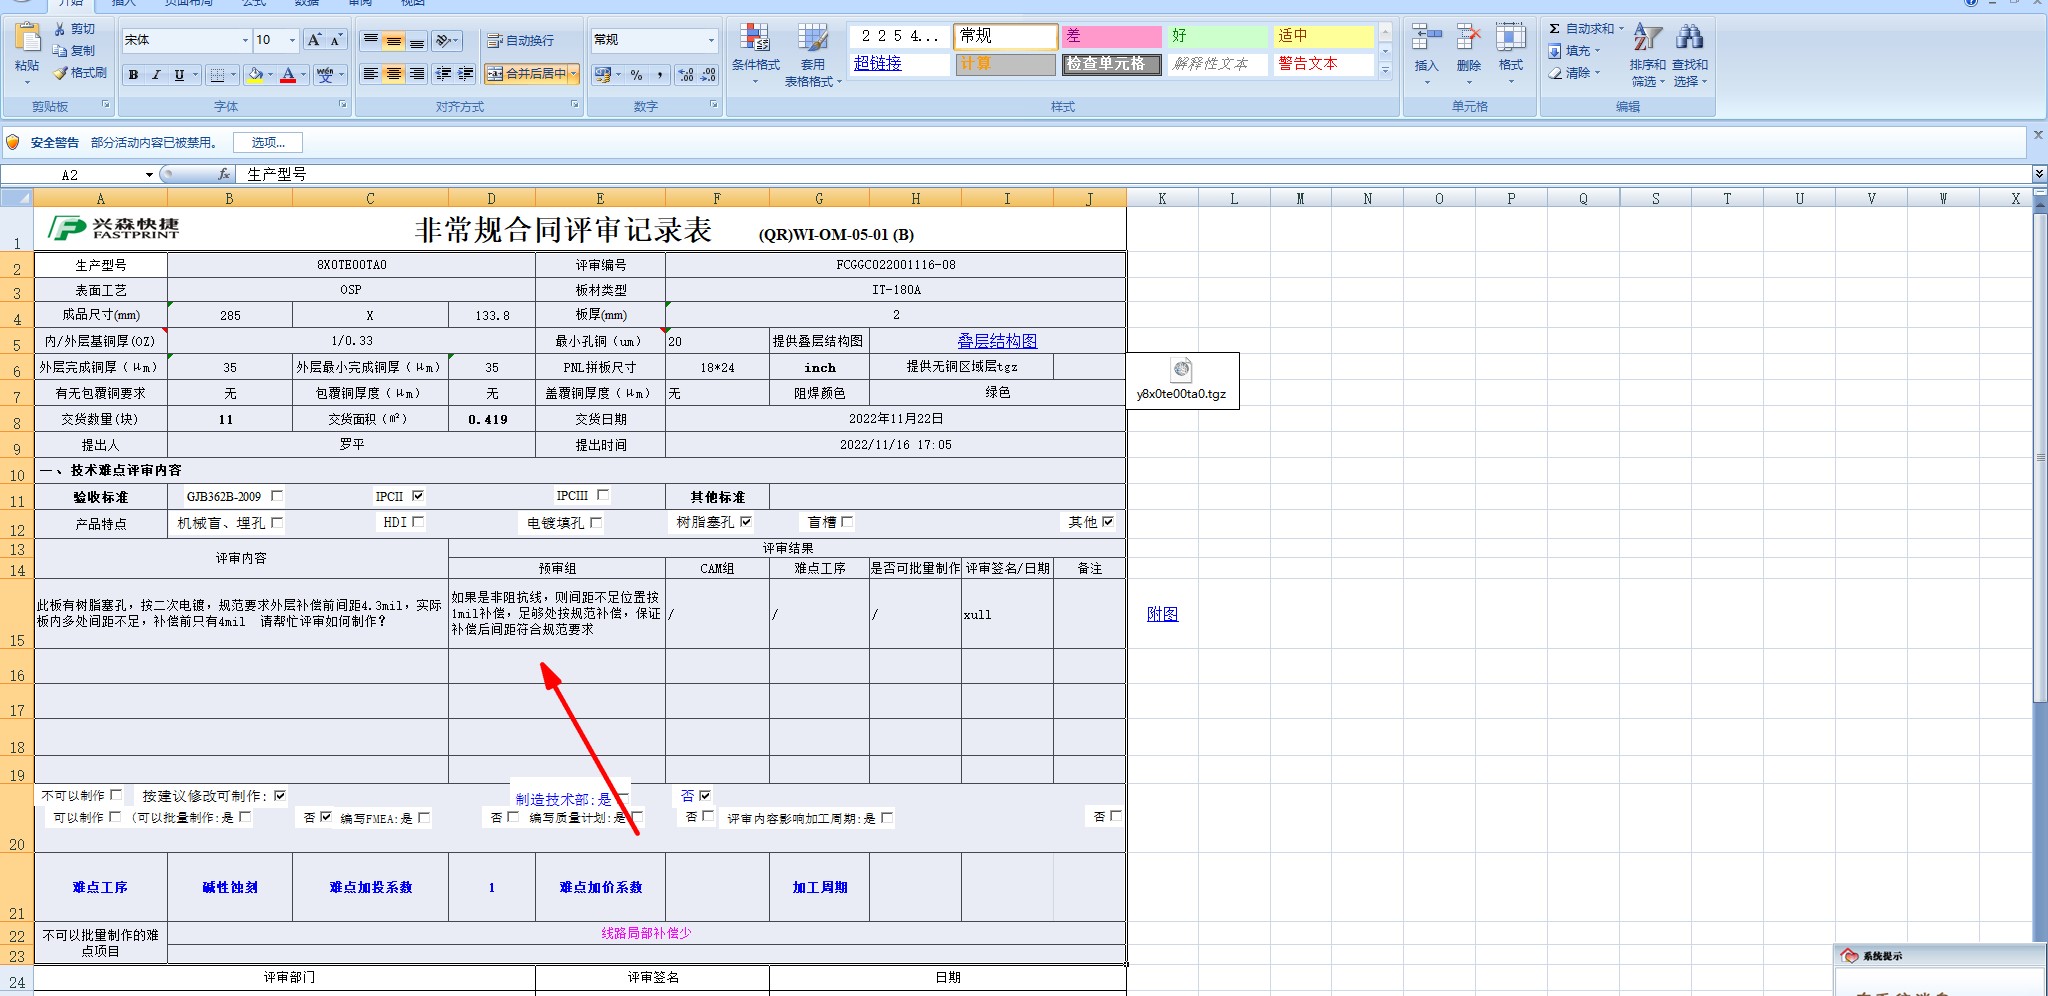
Task: Open the font color dropdown arrow
Action: click(x=304, y=75)
